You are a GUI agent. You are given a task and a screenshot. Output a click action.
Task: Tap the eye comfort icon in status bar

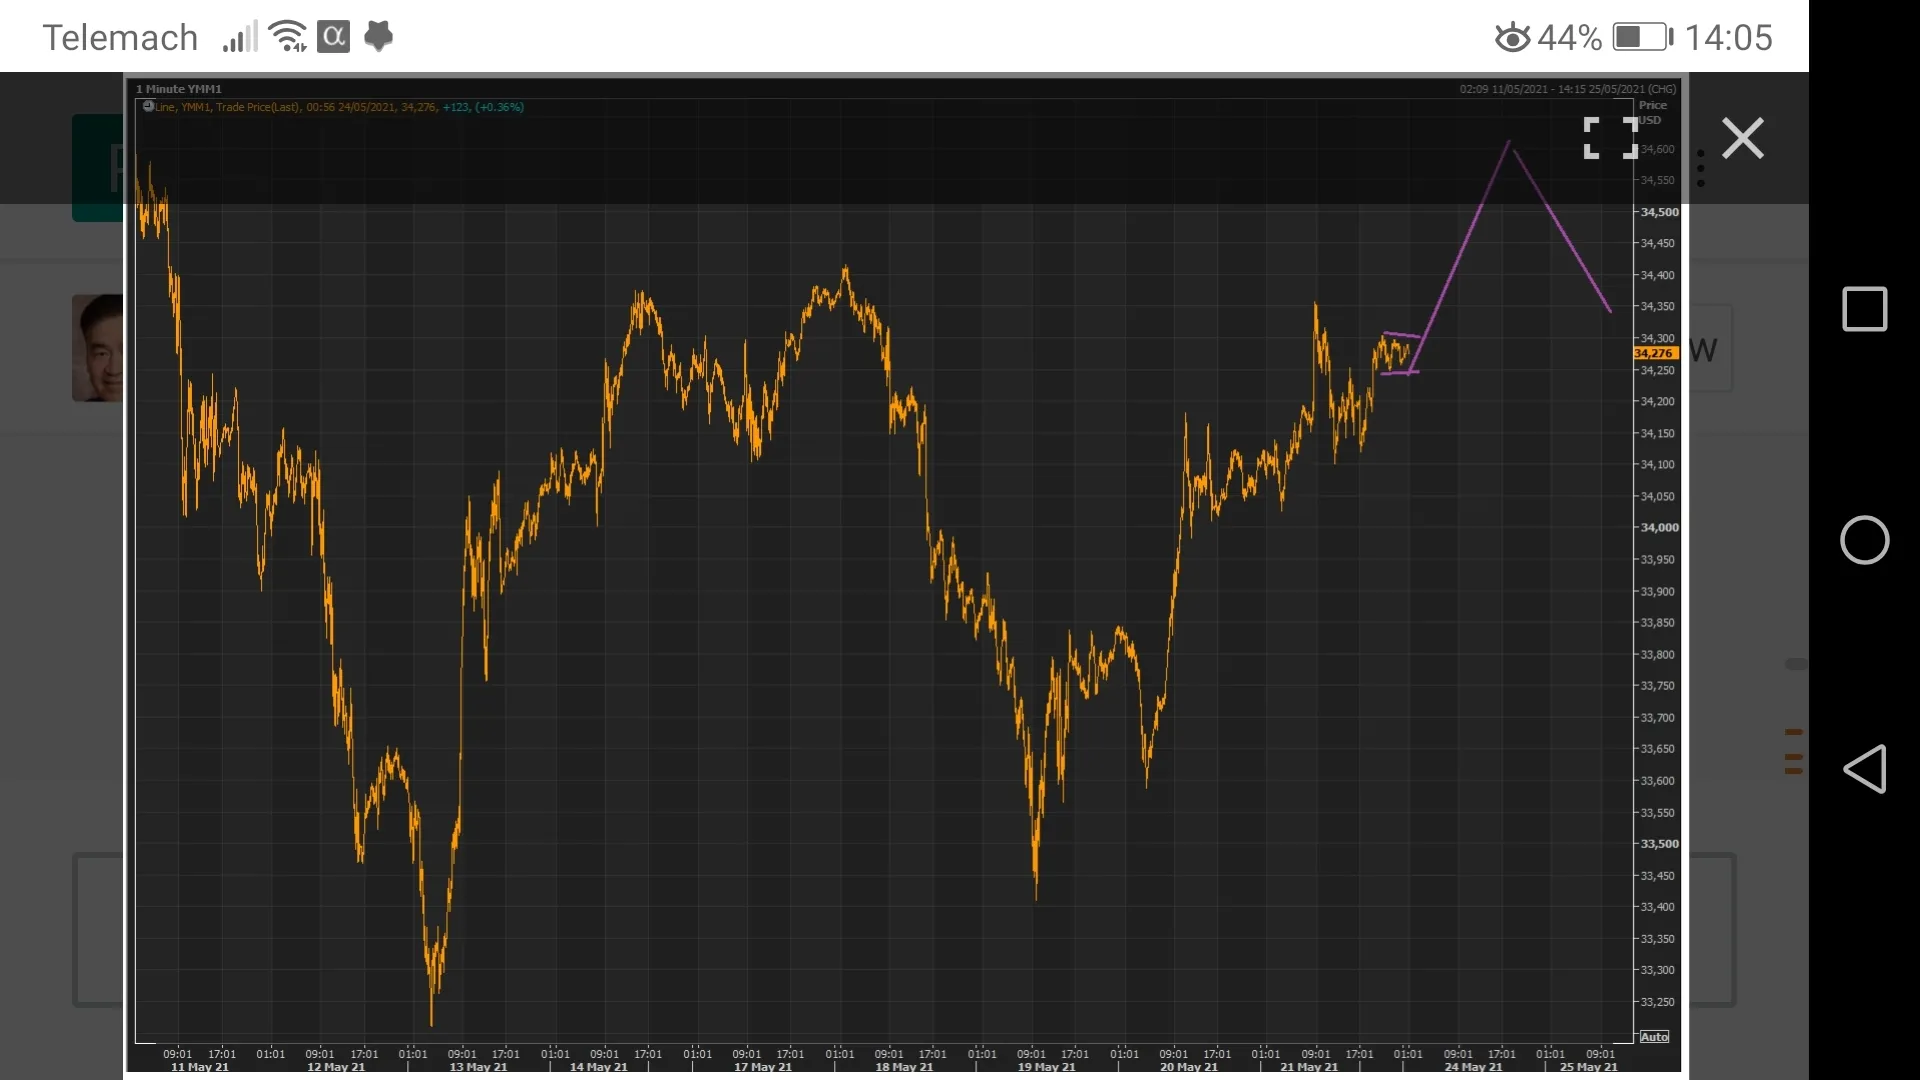(x=1512, y=38)
